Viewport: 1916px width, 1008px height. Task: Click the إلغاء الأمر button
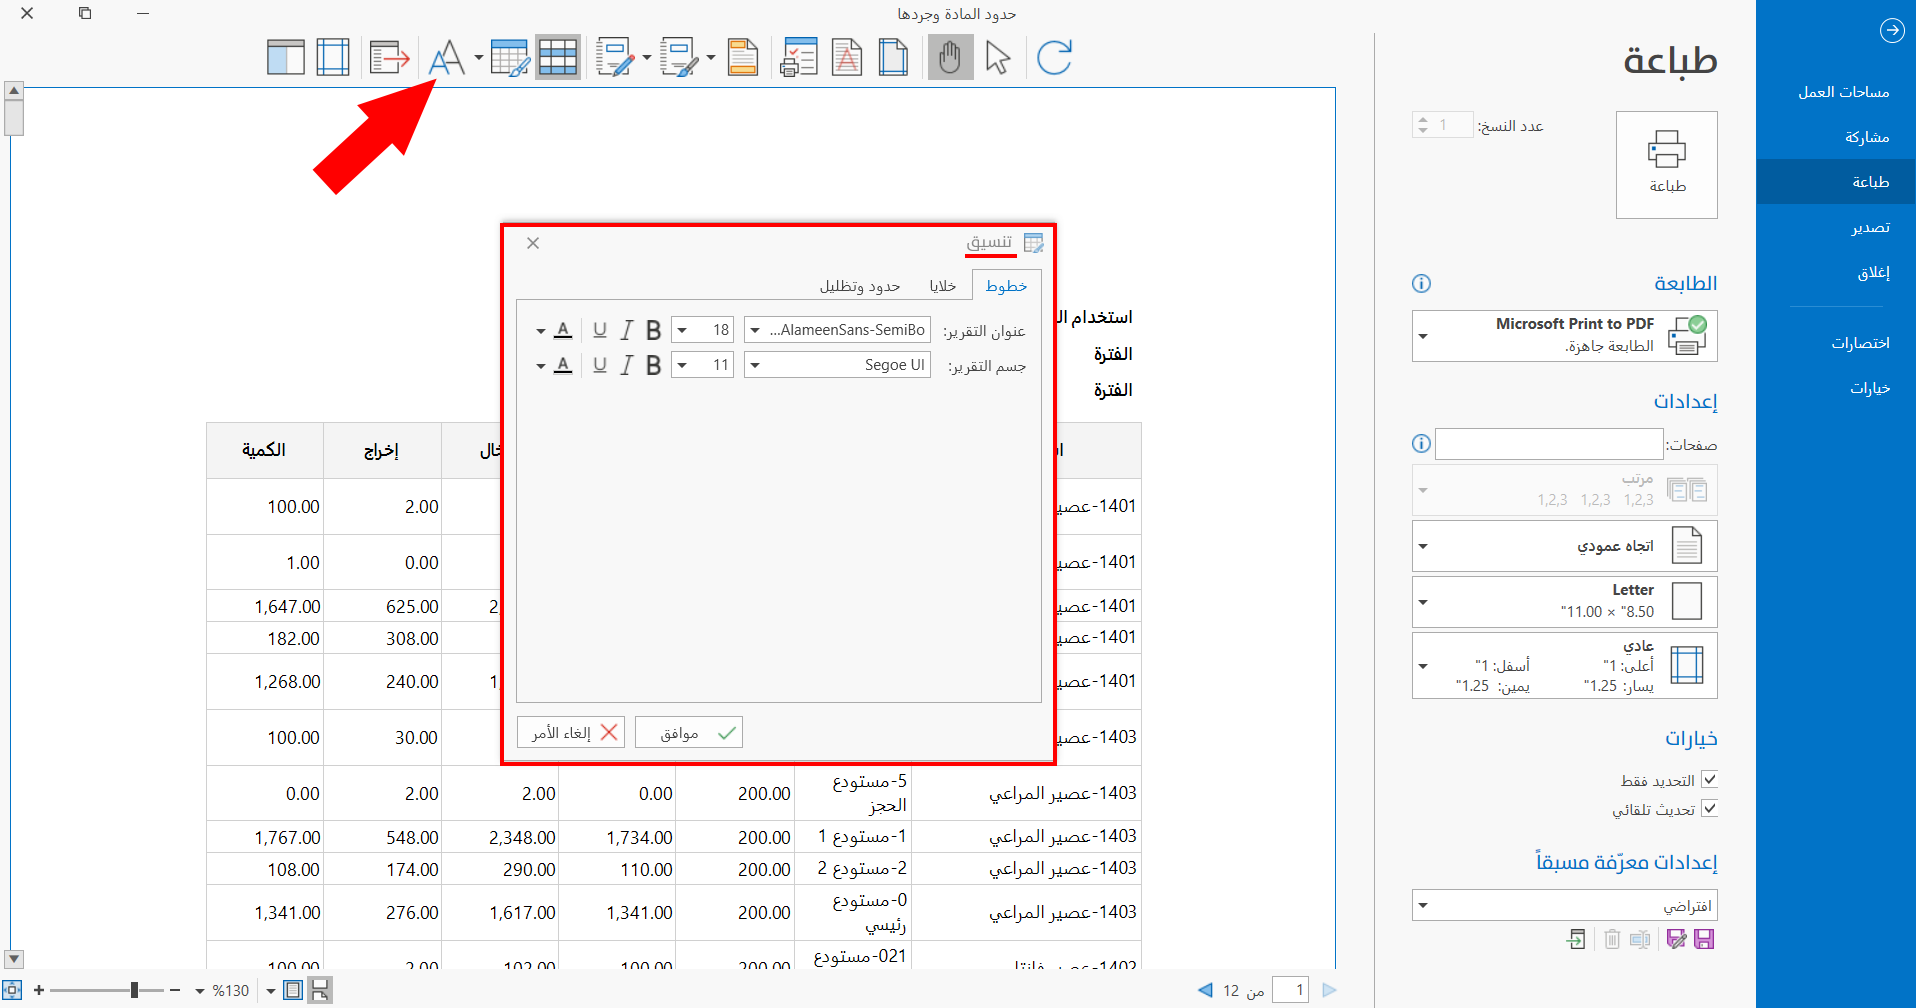click(x=571, y=733)
